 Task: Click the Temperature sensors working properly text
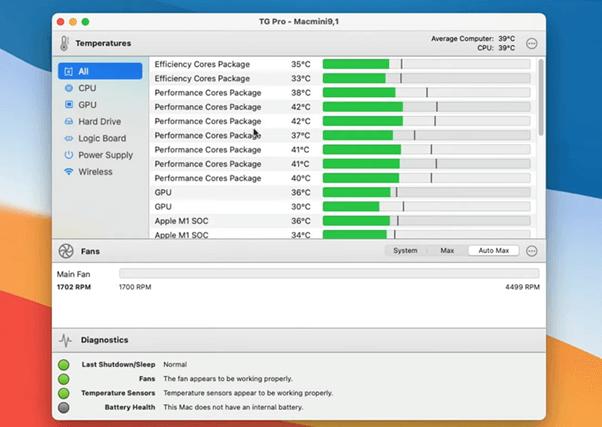coord(248,393)
